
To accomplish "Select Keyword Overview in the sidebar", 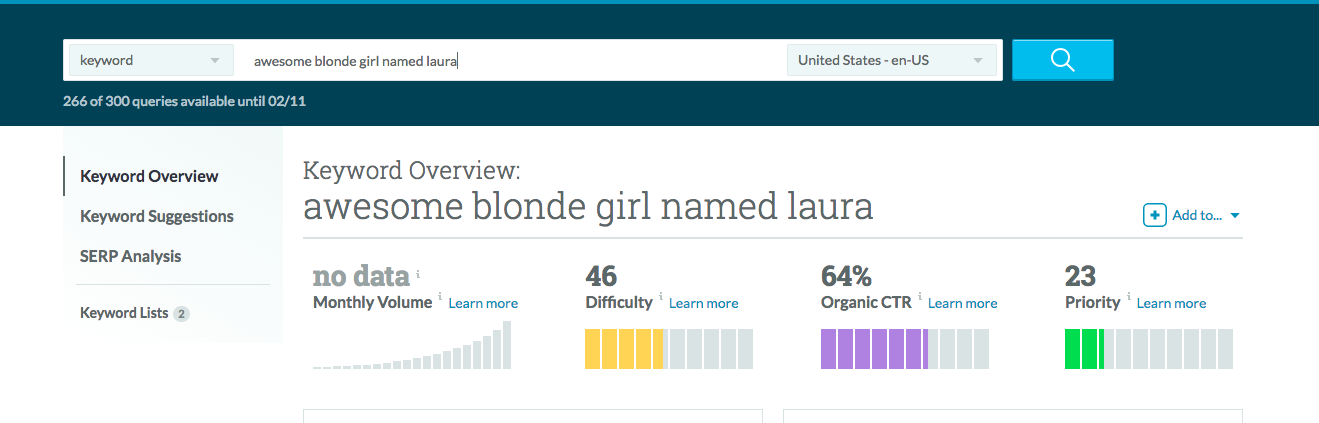I will (149, 176).
